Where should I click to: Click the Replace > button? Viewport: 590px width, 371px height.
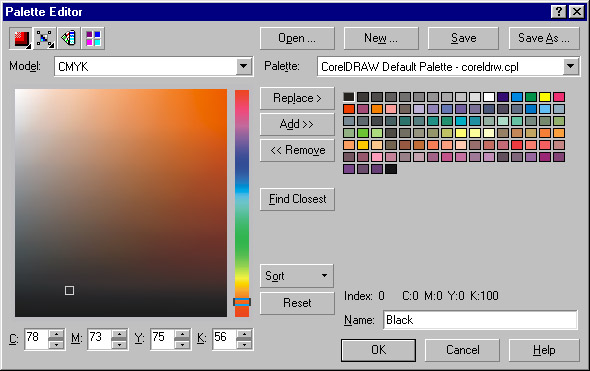pyautogui.click(x=297, y=98)
